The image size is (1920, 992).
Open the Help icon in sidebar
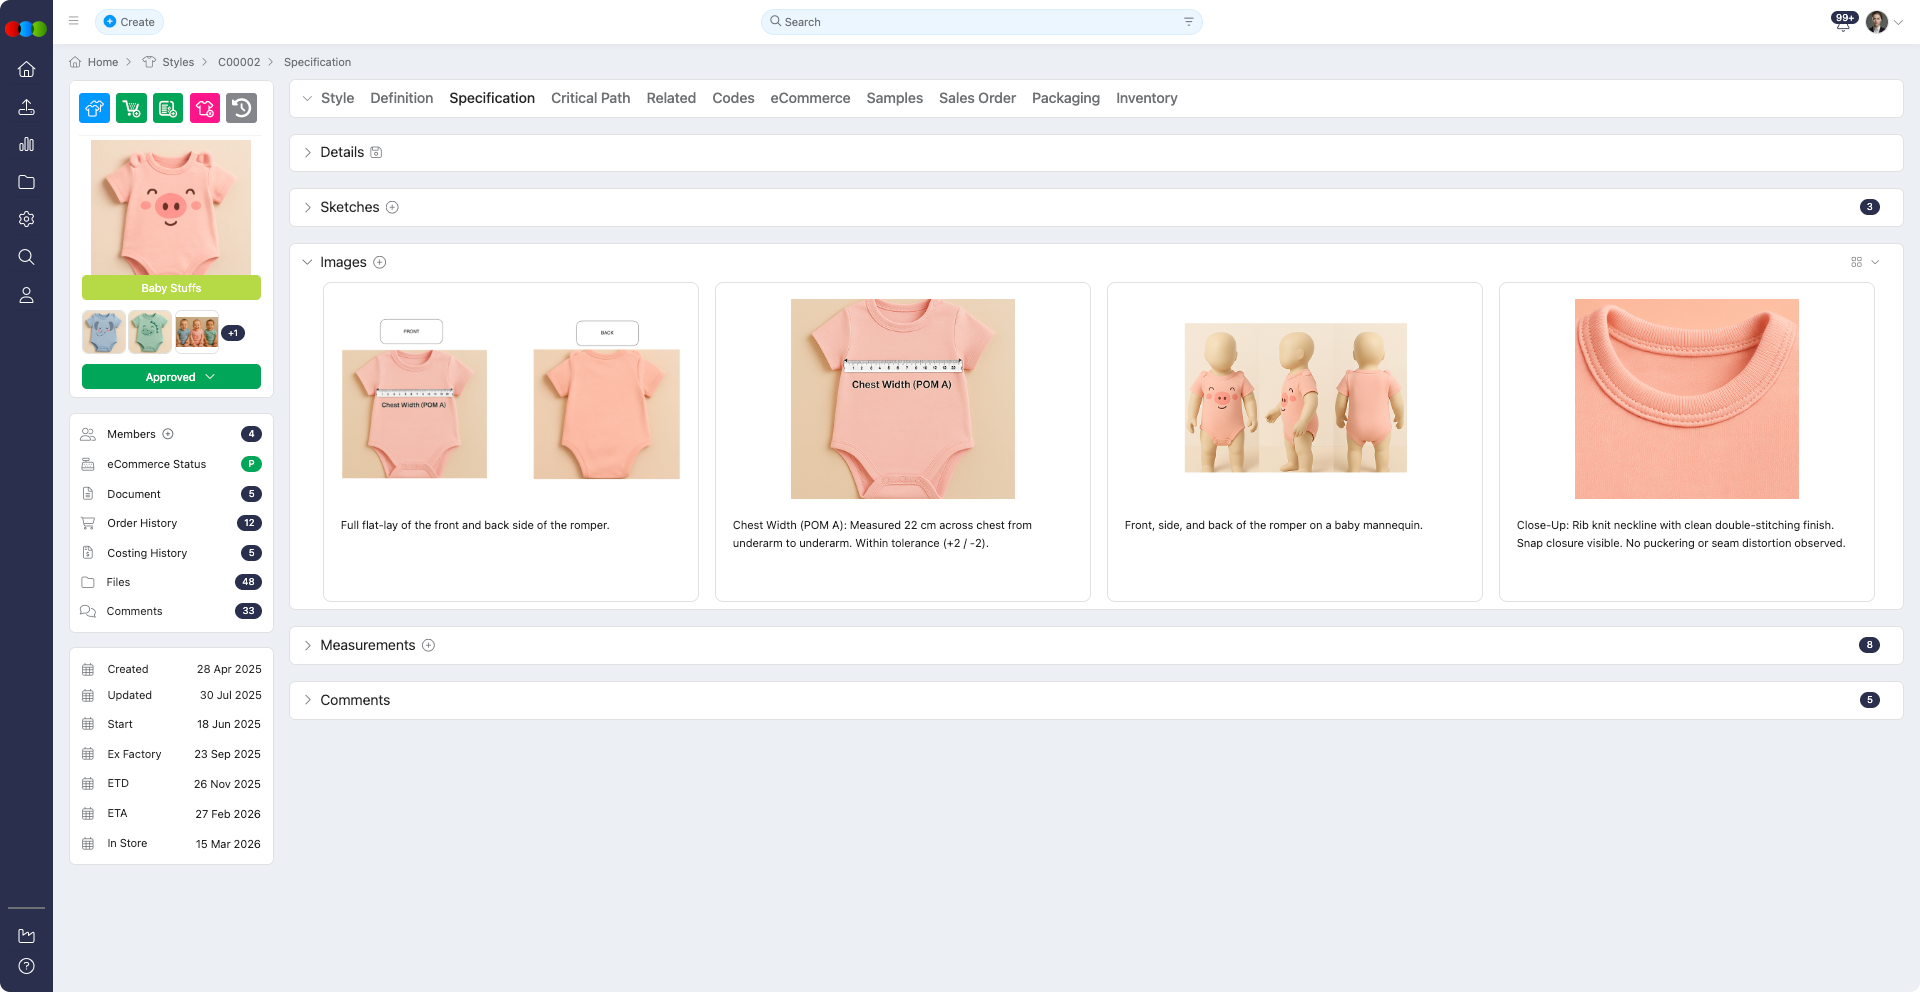click(27, 966)
